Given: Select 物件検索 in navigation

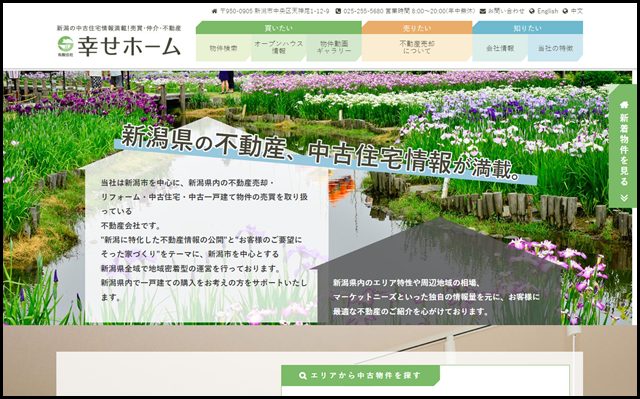Looking at the screenshot, I should coord(223,48).
